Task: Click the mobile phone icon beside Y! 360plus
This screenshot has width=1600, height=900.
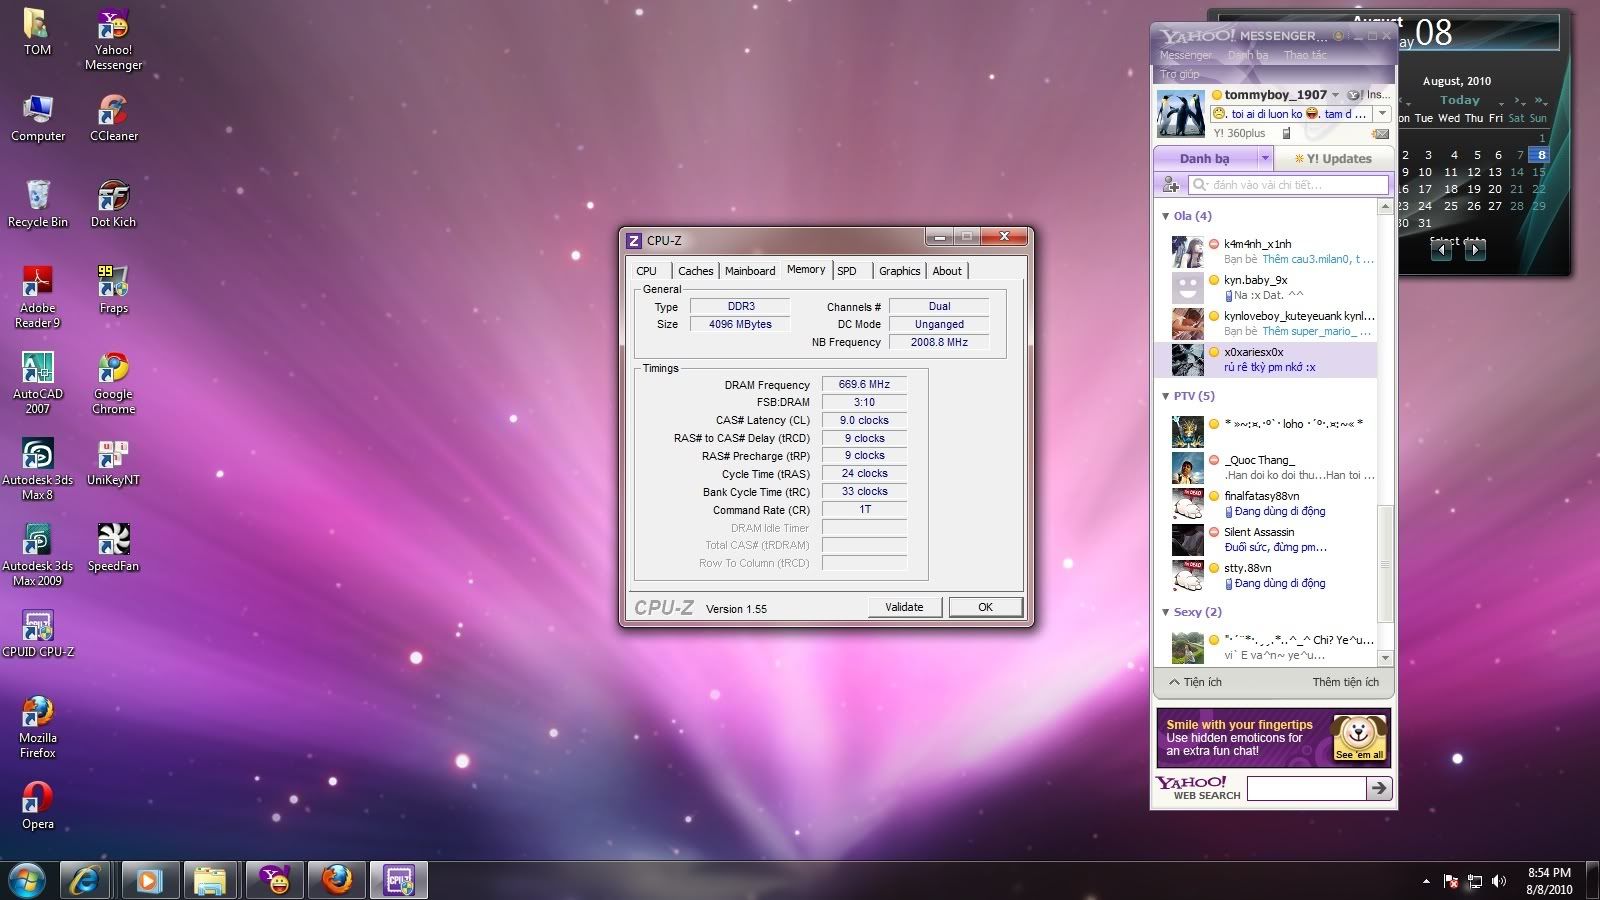Action: click(1286, 133)
